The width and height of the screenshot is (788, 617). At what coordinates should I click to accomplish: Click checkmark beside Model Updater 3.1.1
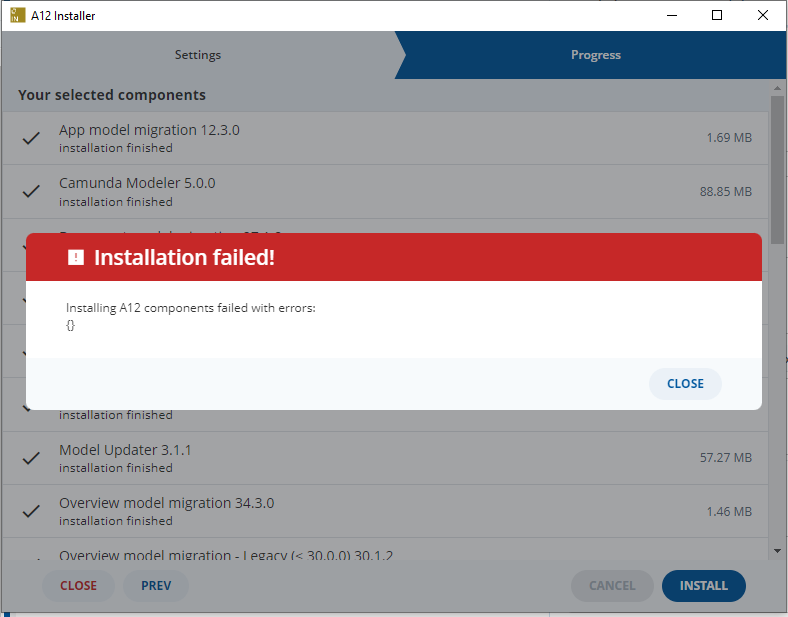click(31, 458)
